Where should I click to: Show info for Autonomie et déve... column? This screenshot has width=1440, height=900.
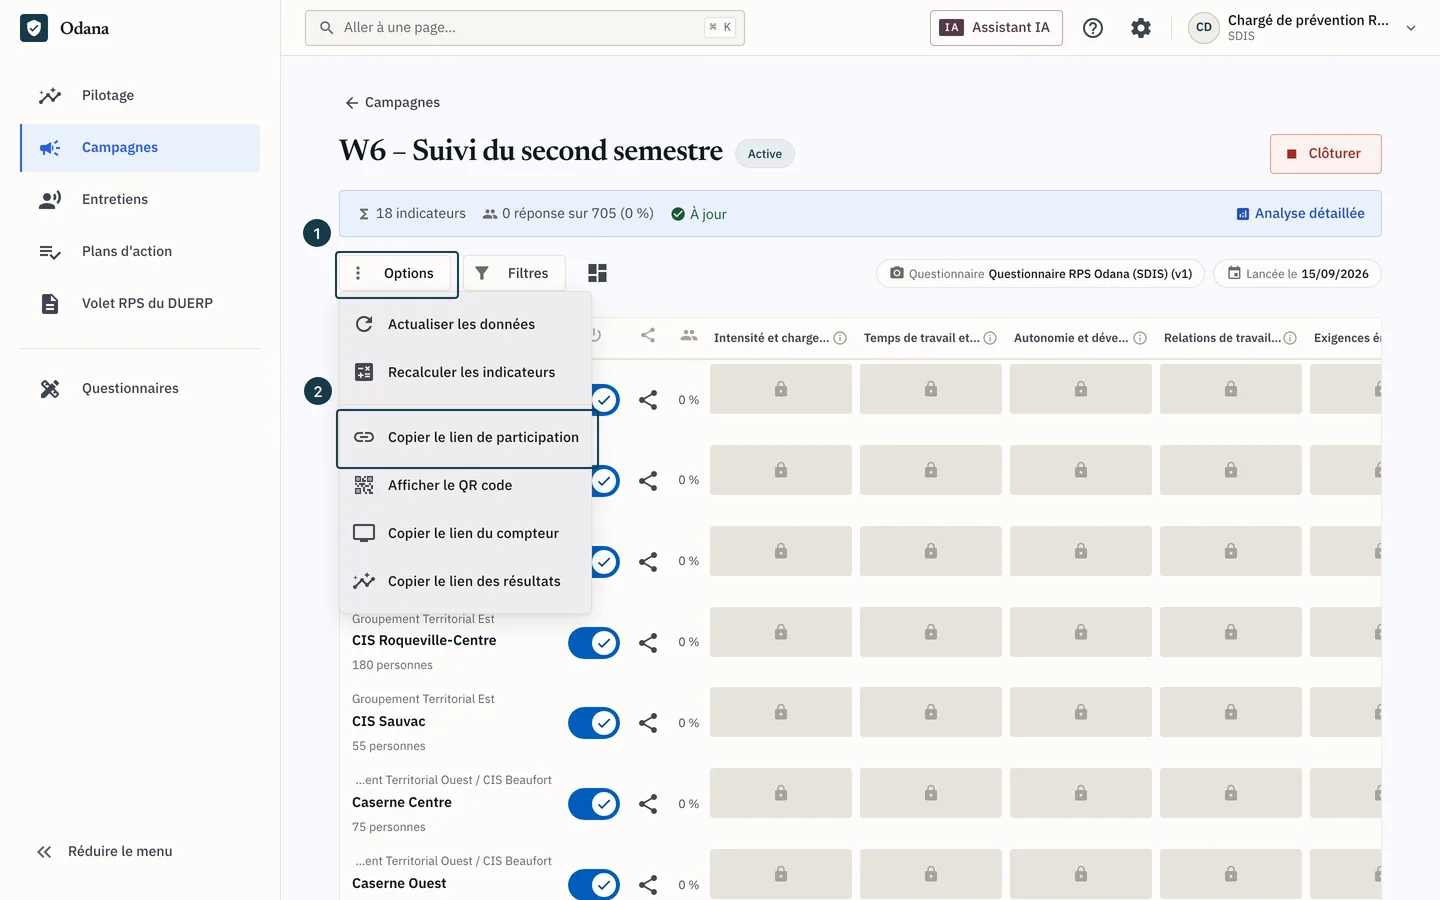coord(1140,338)
